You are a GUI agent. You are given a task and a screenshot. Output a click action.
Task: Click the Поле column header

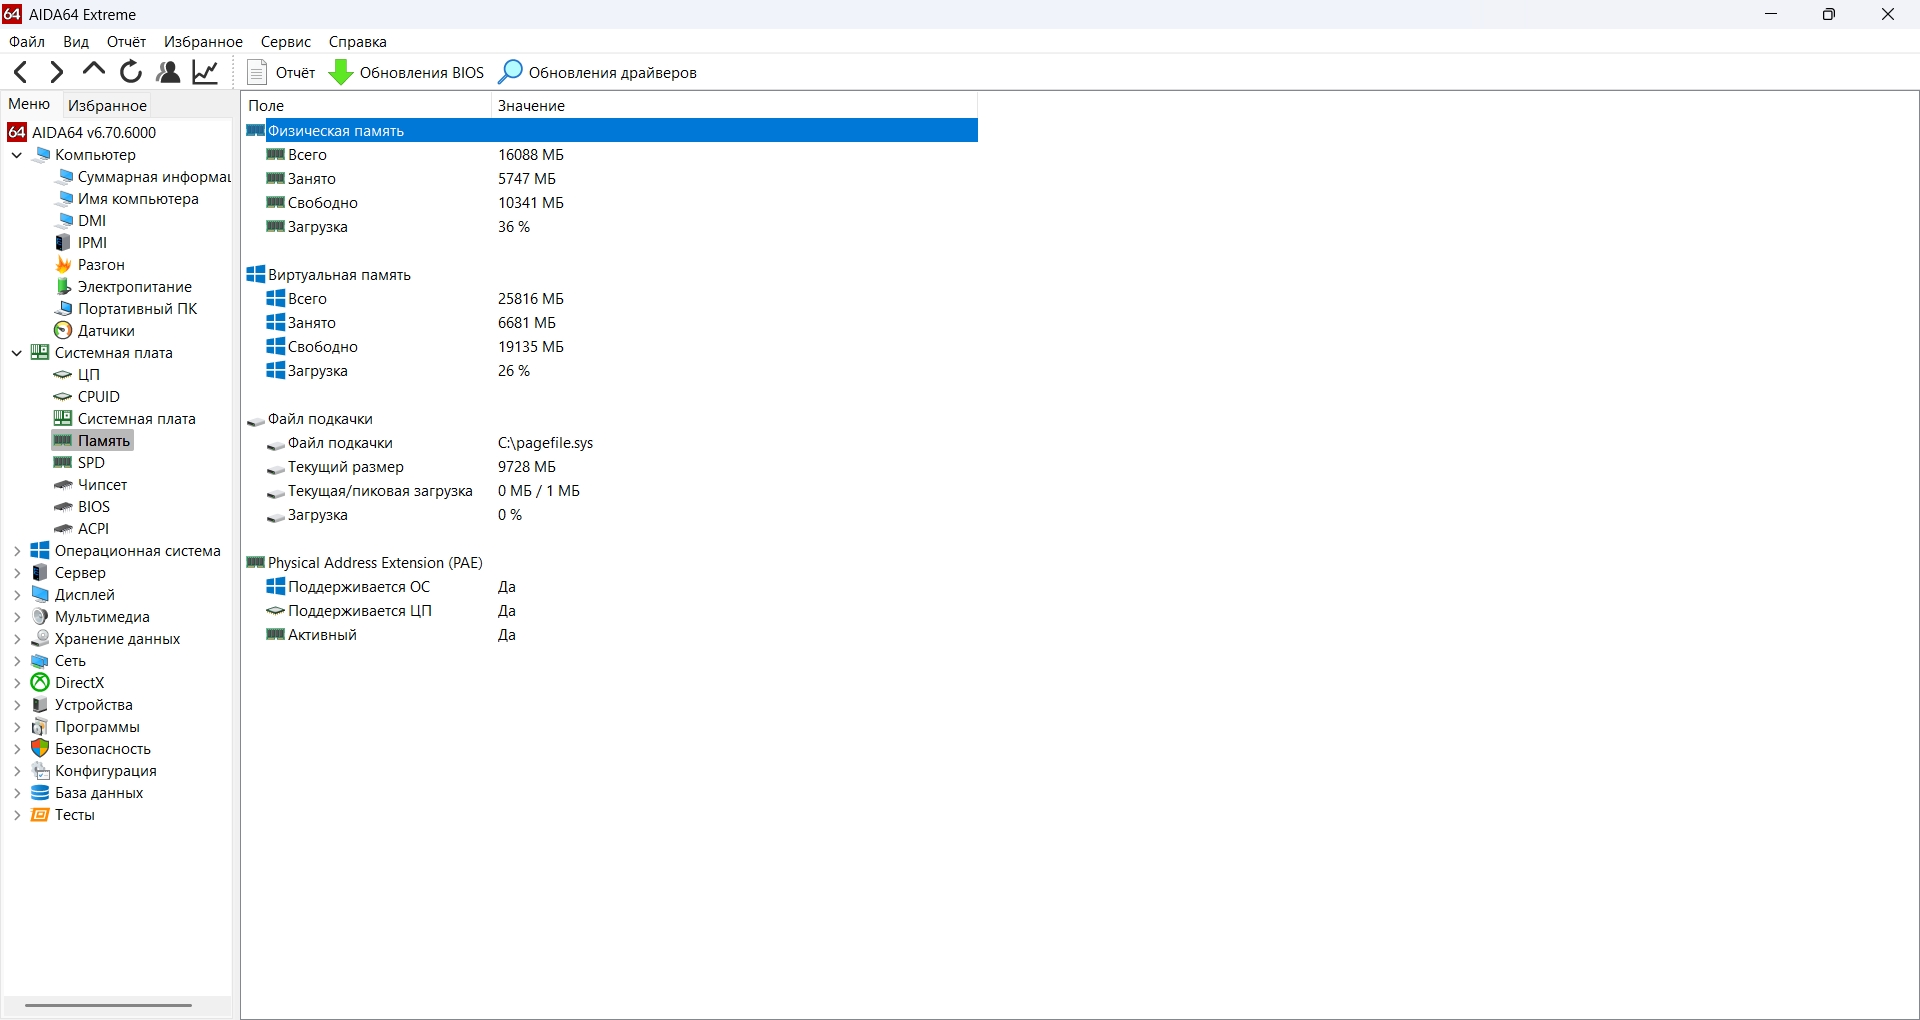[x=366, y=105]
